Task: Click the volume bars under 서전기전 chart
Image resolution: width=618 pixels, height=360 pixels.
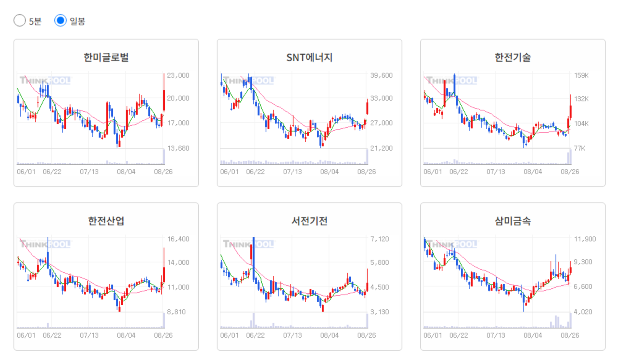Action: 294,320
